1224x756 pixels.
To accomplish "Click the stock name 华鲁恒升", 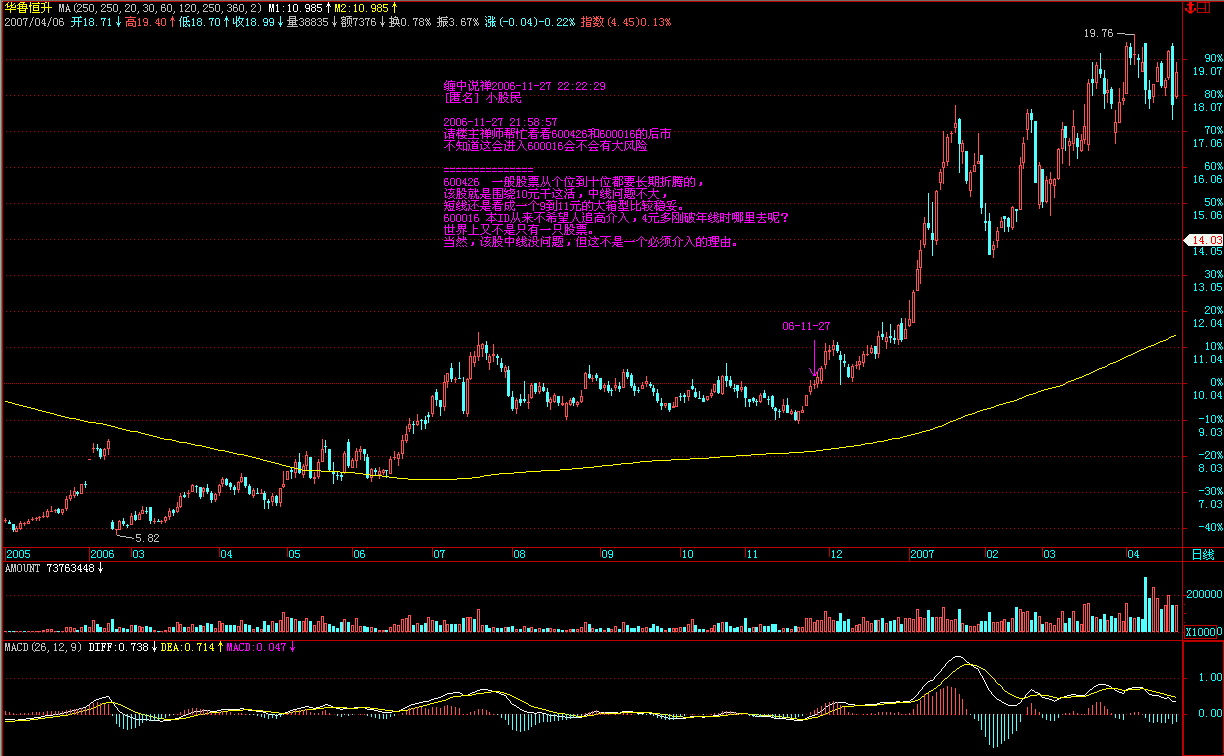I will [x=27, y=7].
